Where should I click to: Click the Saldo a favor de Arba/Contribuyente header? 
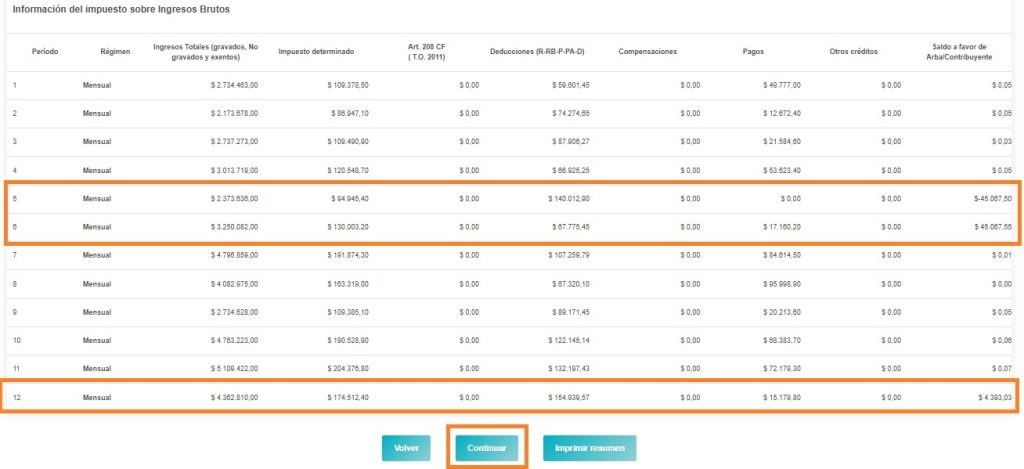(959, 51)
